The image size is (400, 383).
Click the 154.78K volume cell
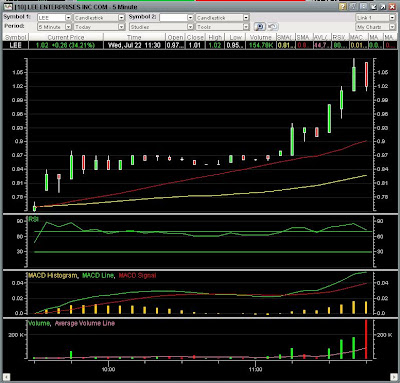[x=261, y=45]
